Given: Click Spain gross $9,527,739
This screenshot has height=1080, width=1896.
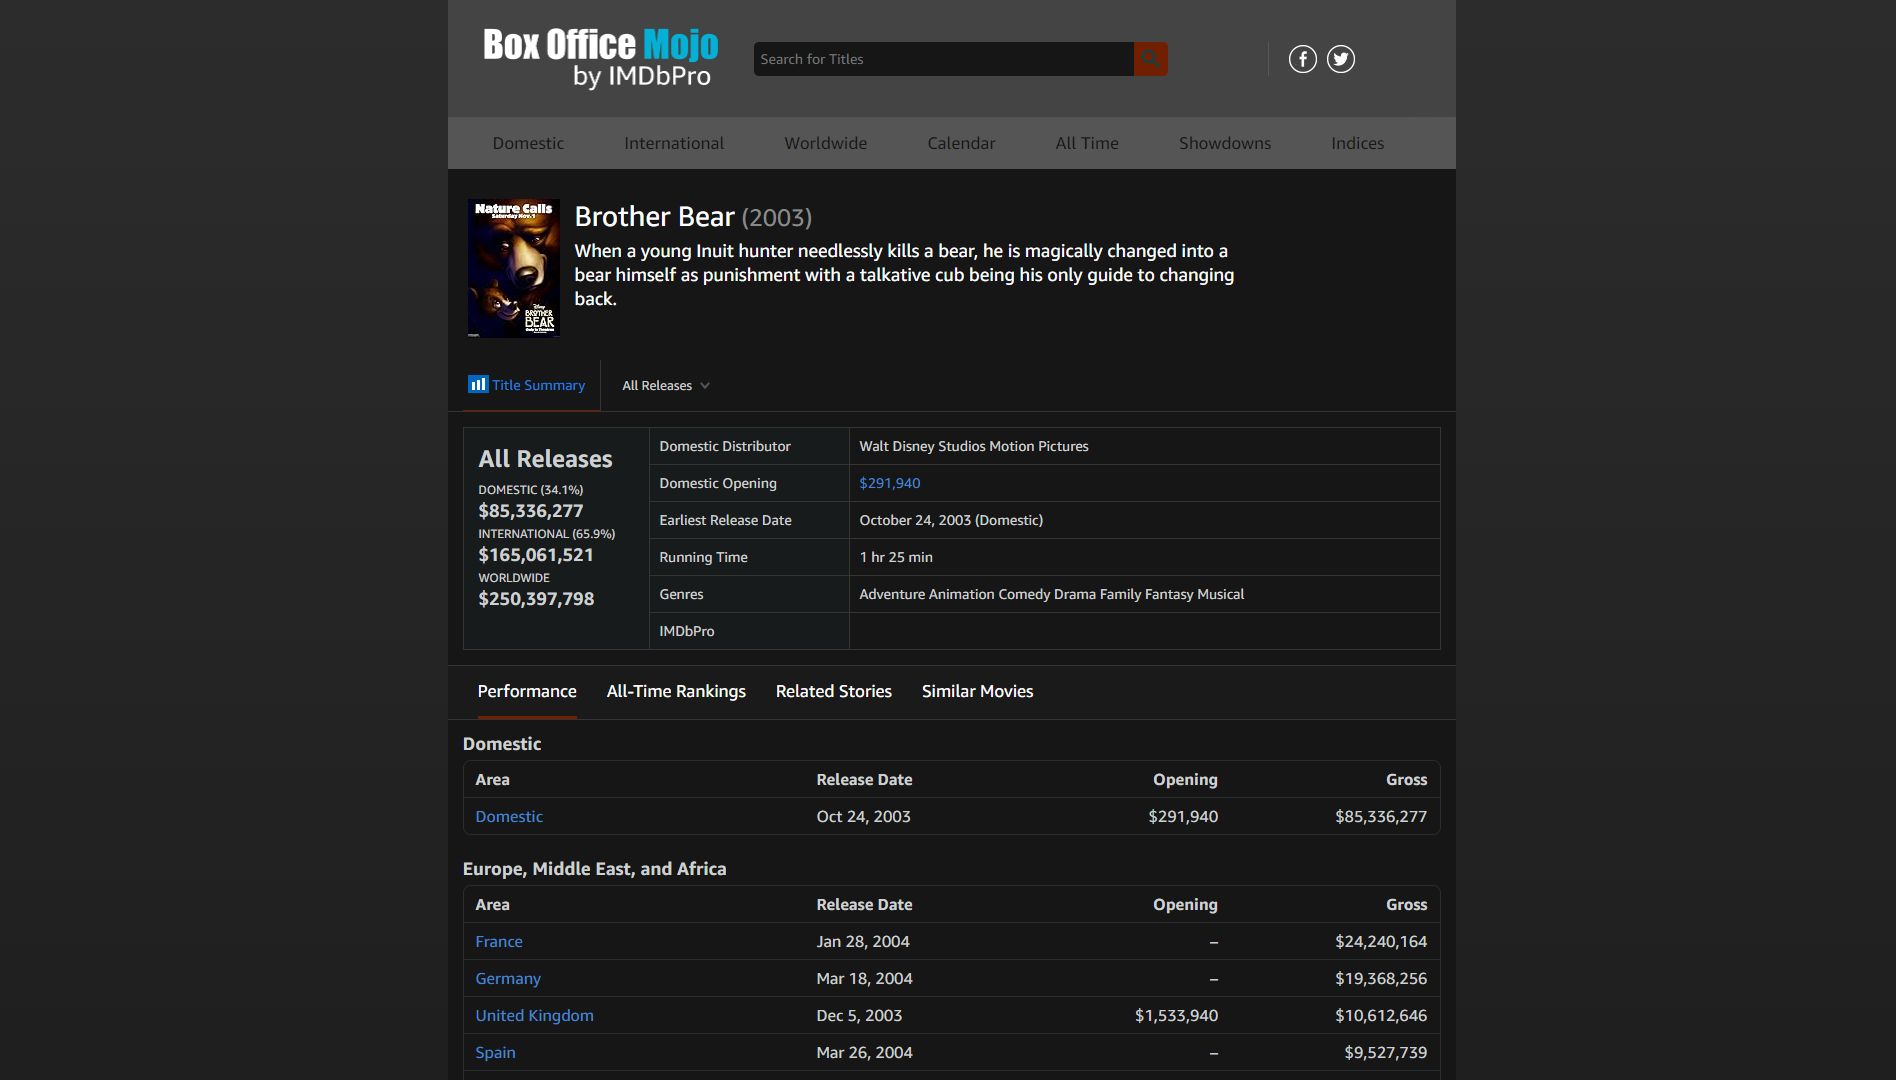Looking at the screenshot, I should click(1386, 1052).
